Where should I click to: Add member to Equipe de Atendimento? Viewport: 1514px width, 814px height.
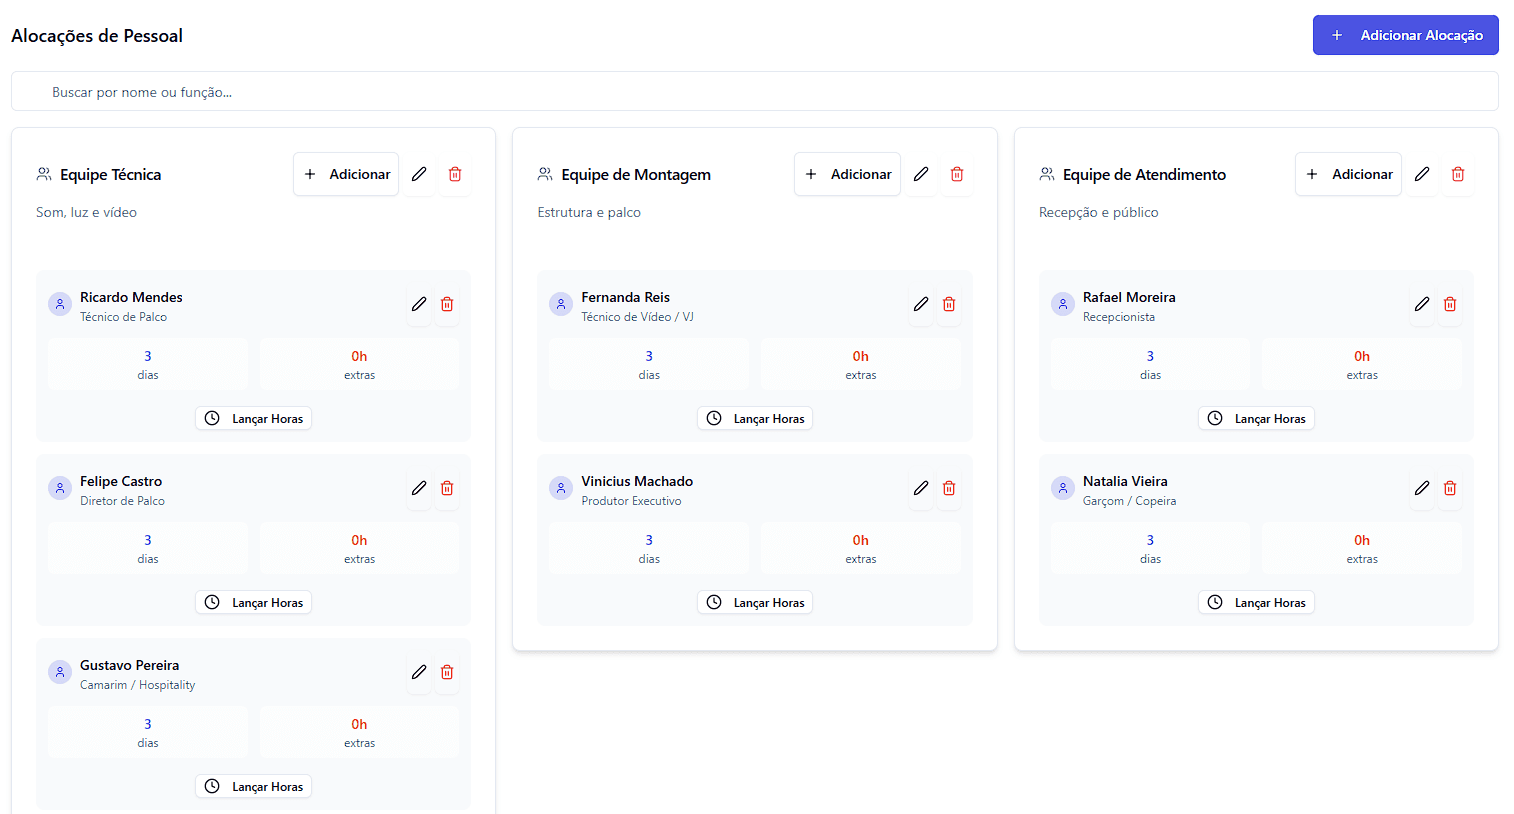[x=1348, y=174]
